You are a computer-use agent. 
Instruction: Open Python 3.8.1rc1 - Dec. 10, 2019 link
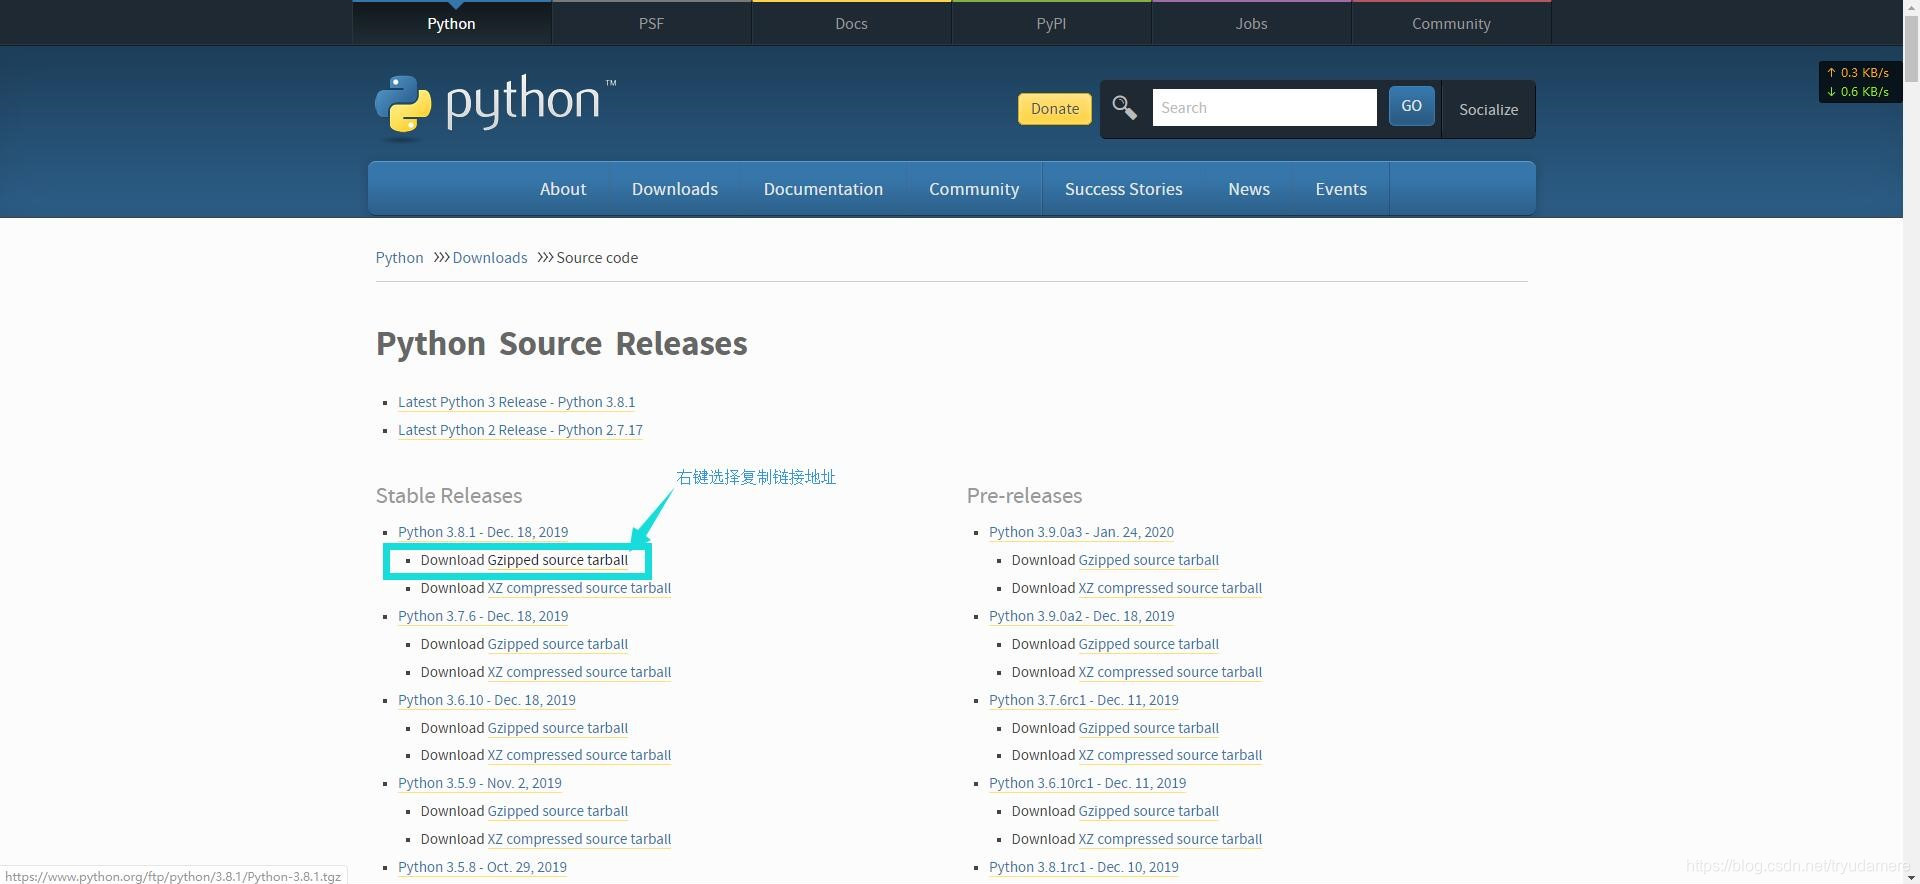(x=1083, y=867)
